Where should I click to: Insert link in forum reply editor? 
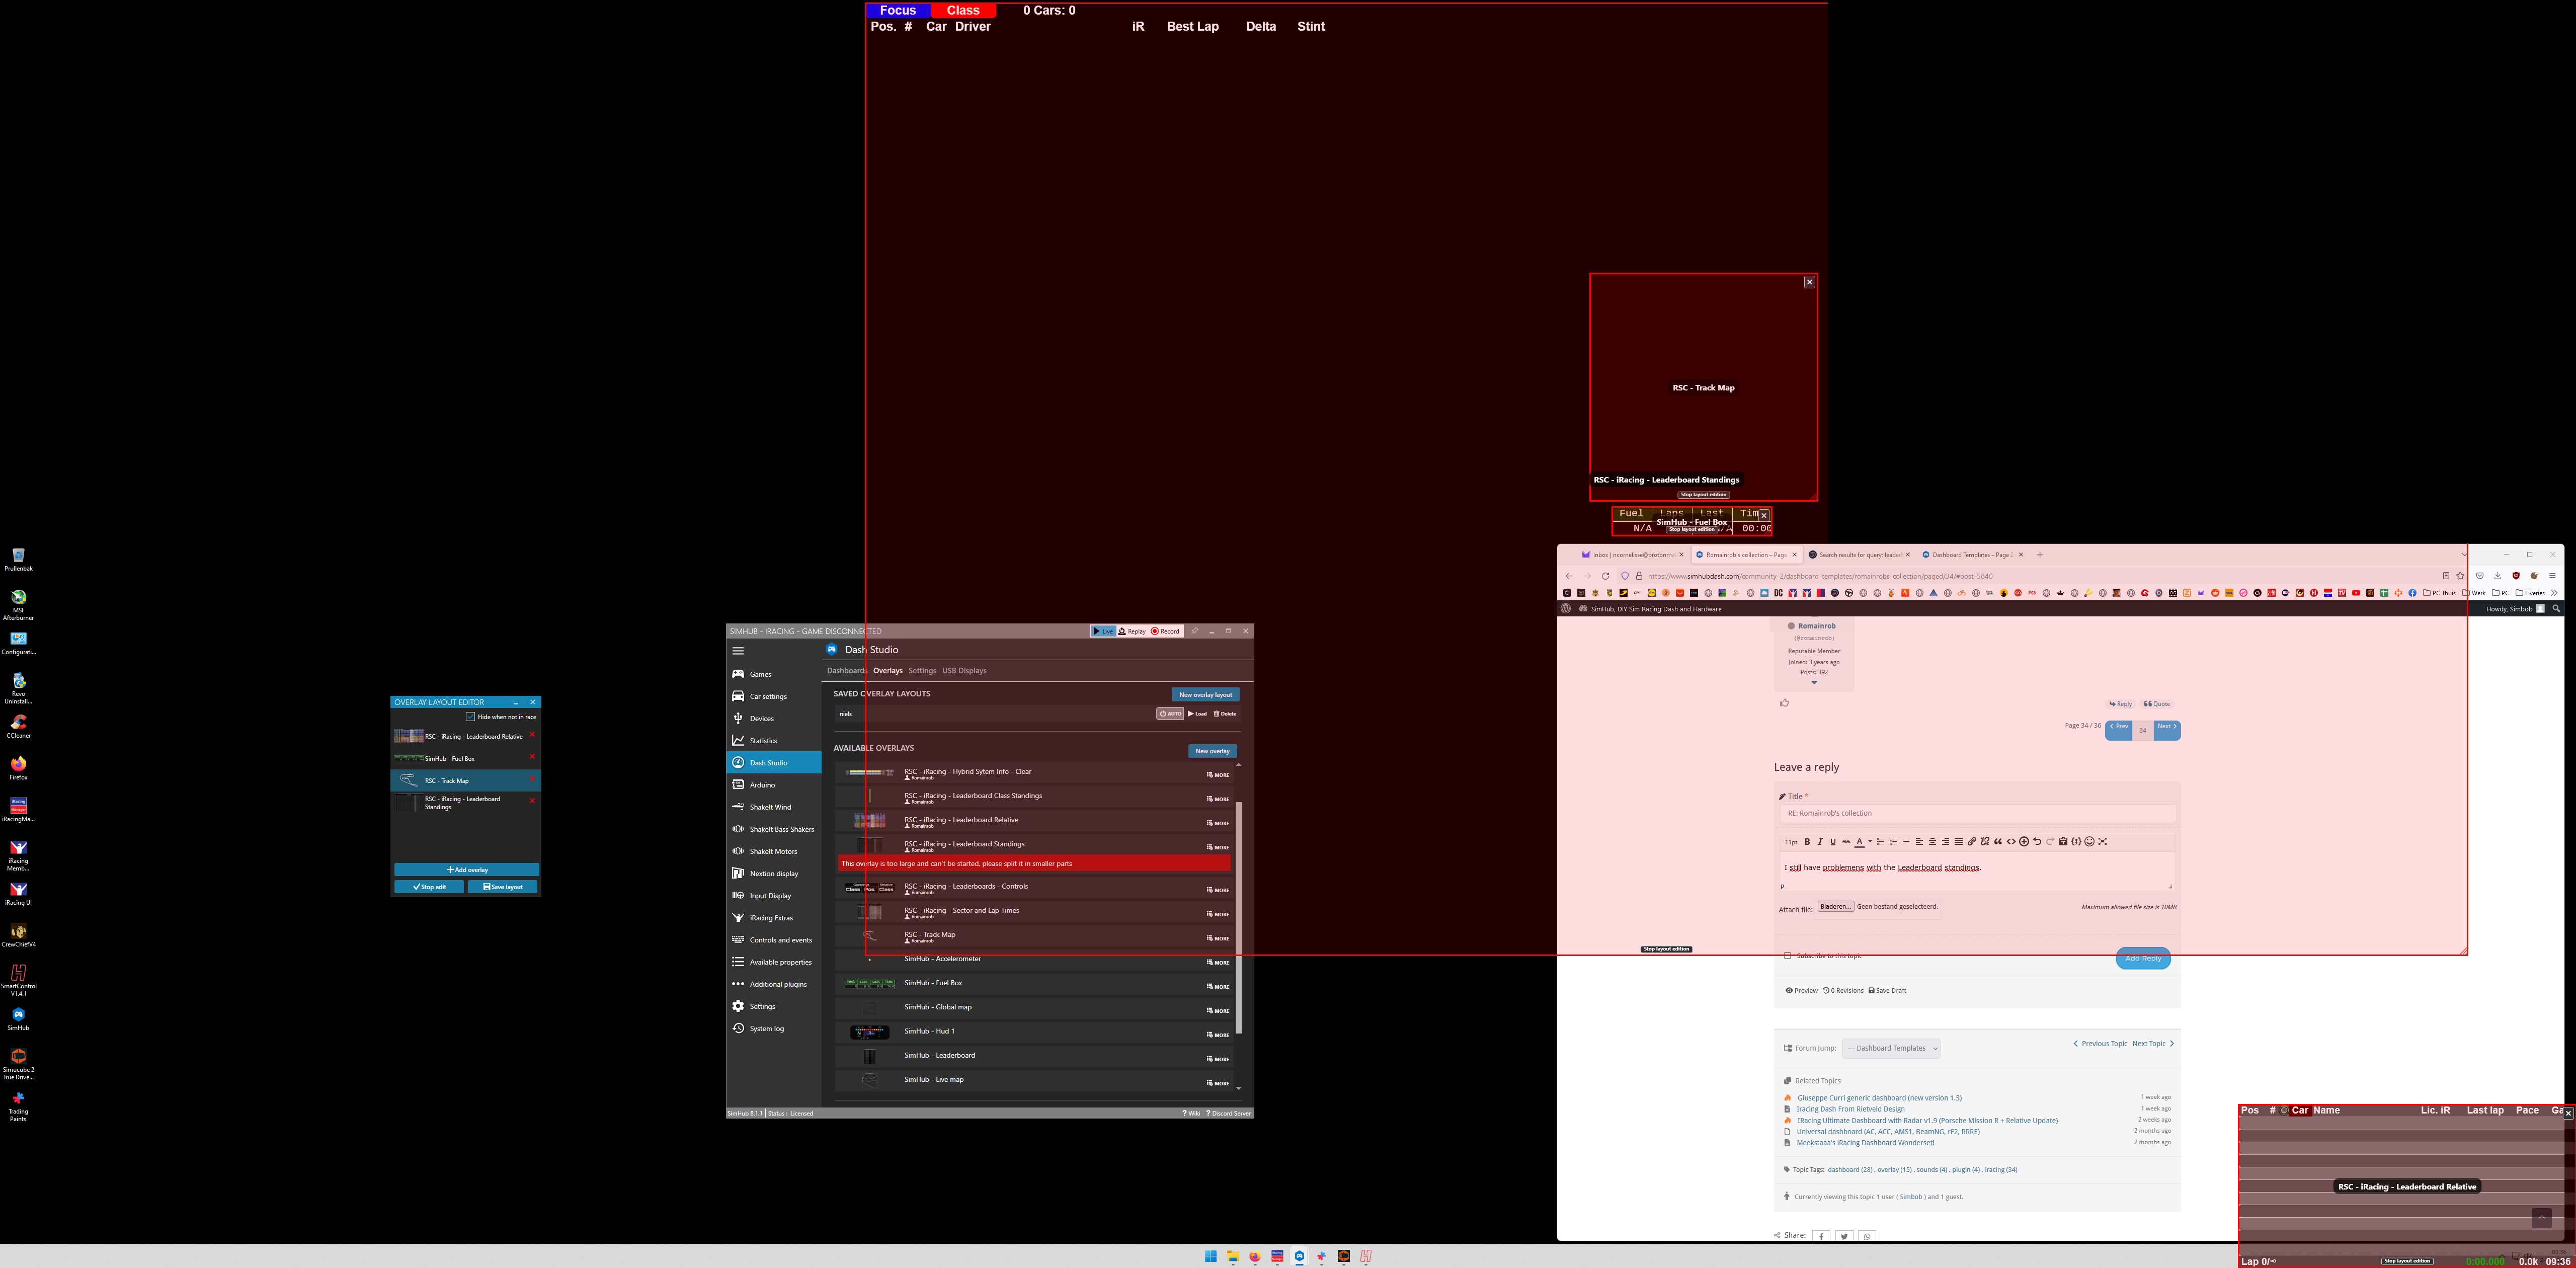(1972, 842)
